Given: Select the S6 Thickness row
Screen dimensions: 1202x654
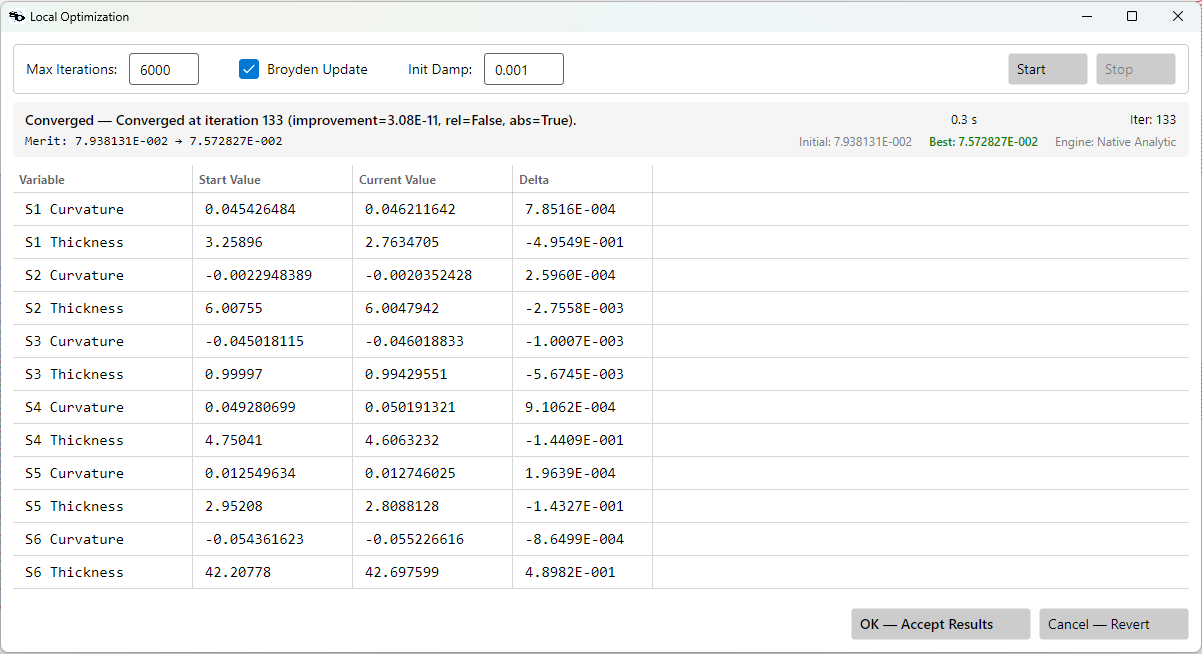Looking at the screenshot, I should [x=600, y=572].
